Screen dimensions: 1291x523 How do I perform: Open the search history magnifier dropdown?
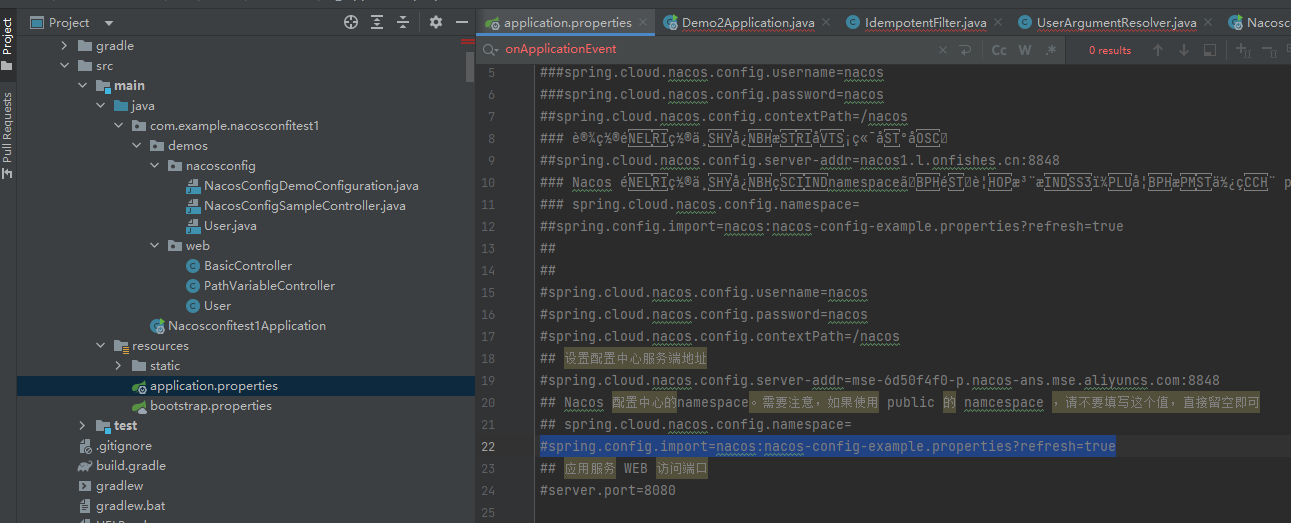[490, 49]
